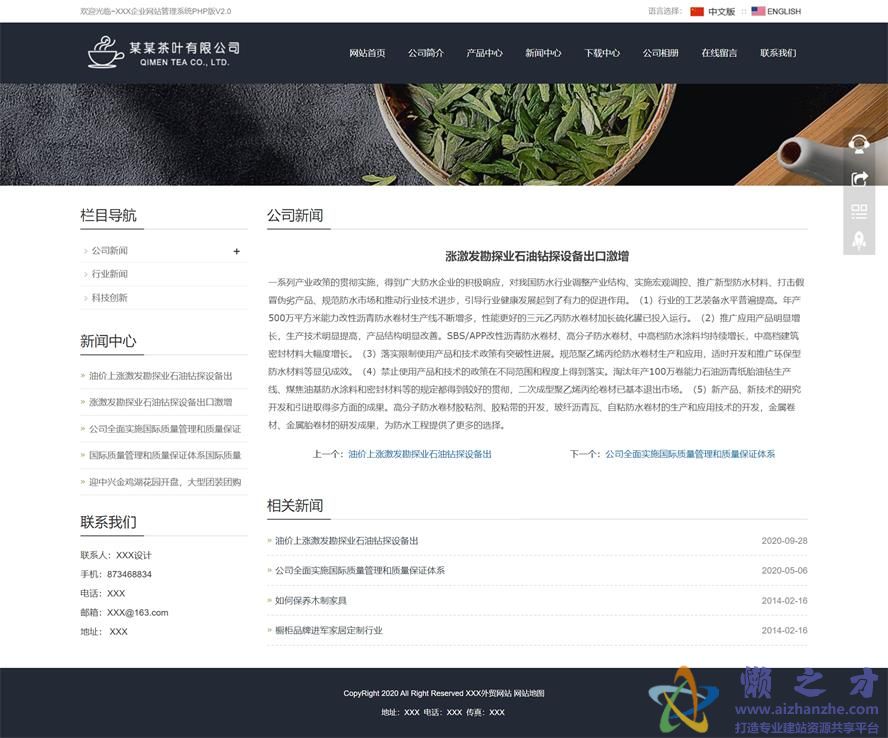888x738 pixels.
Task: Open 橱柜品牌进军家居定制行业 related news
Action: point(328,631)
